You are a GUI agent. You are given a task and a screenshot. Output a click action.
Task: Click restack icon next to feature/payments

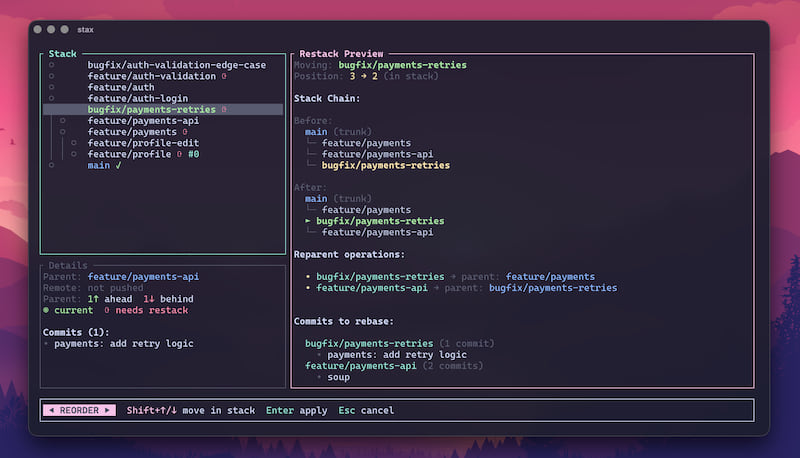pos(185,132)
